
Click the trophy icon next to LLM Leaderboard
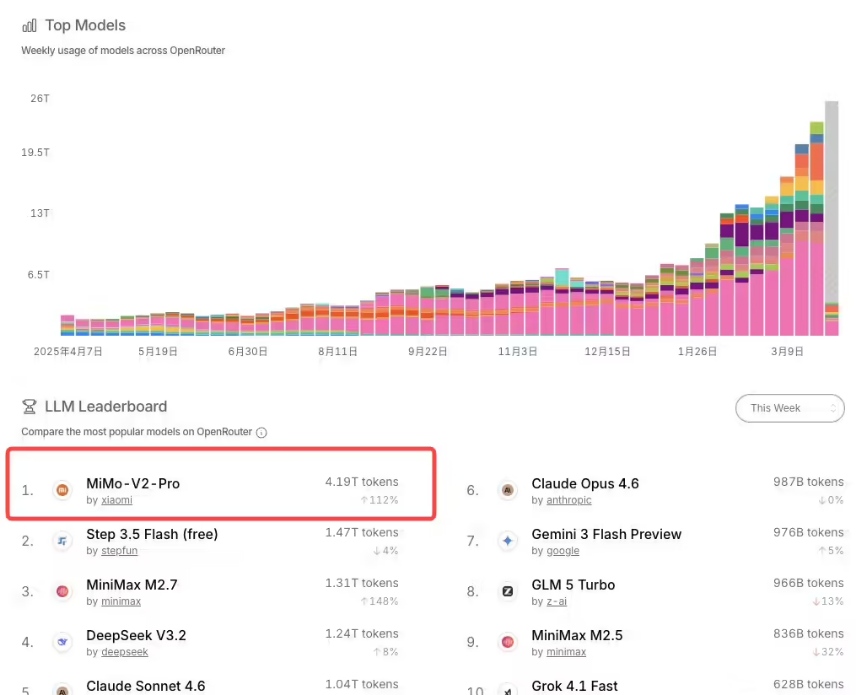29,407
